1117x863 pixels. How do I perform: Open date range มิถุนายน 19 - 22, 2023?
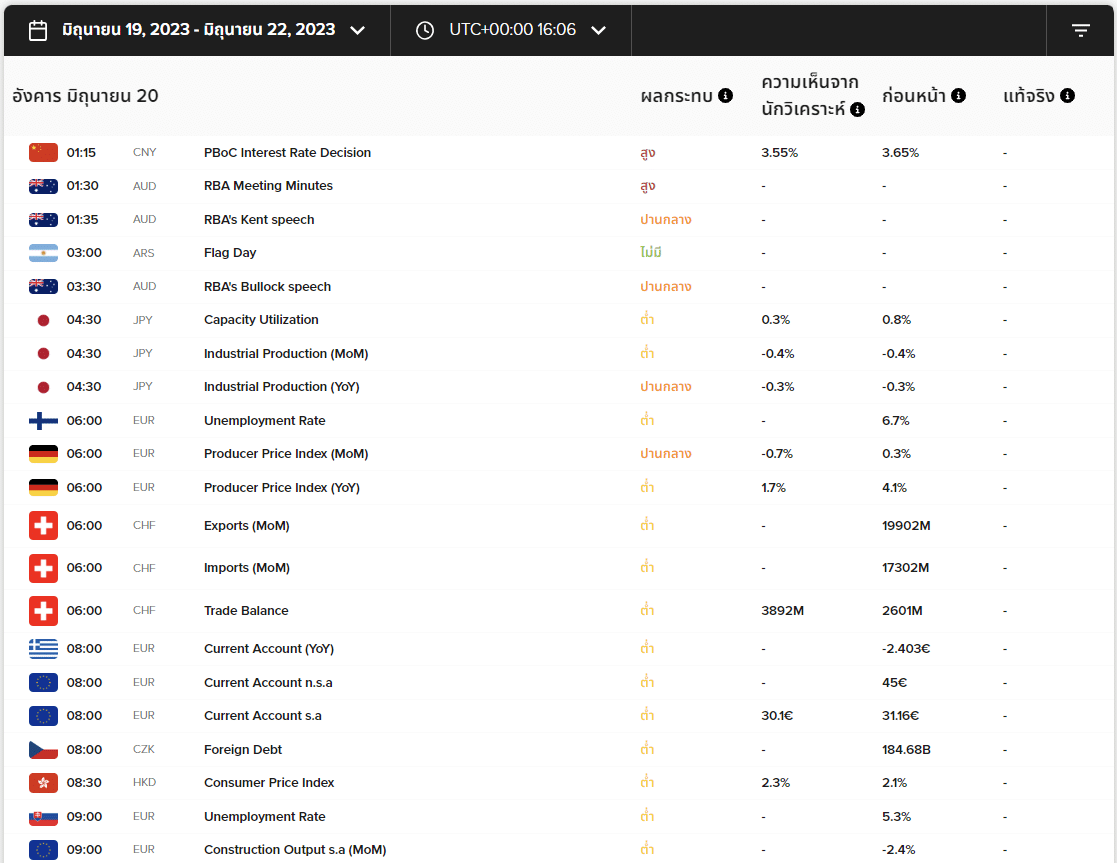pyautogui.click(x=198, y=30)
